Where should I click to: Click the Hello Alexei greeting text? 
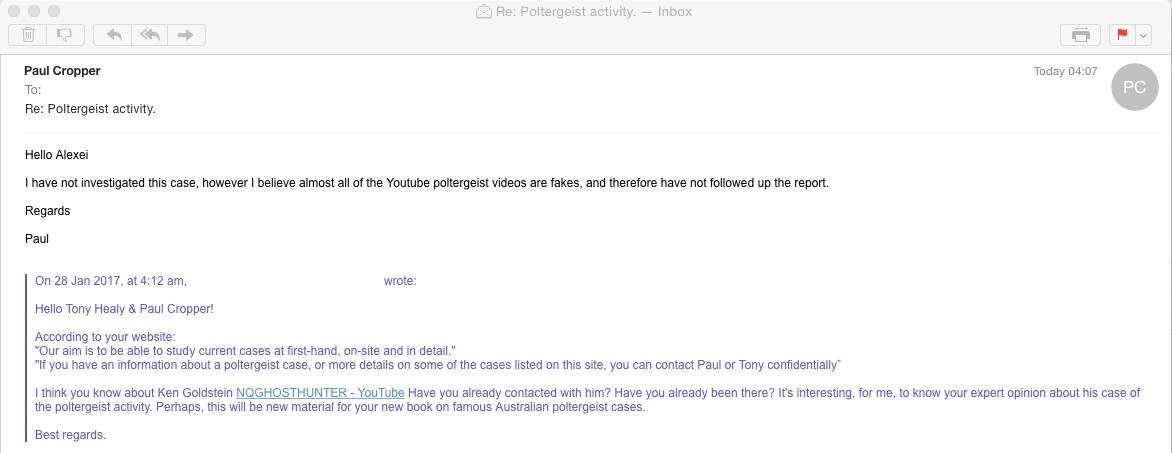point(59,155)
